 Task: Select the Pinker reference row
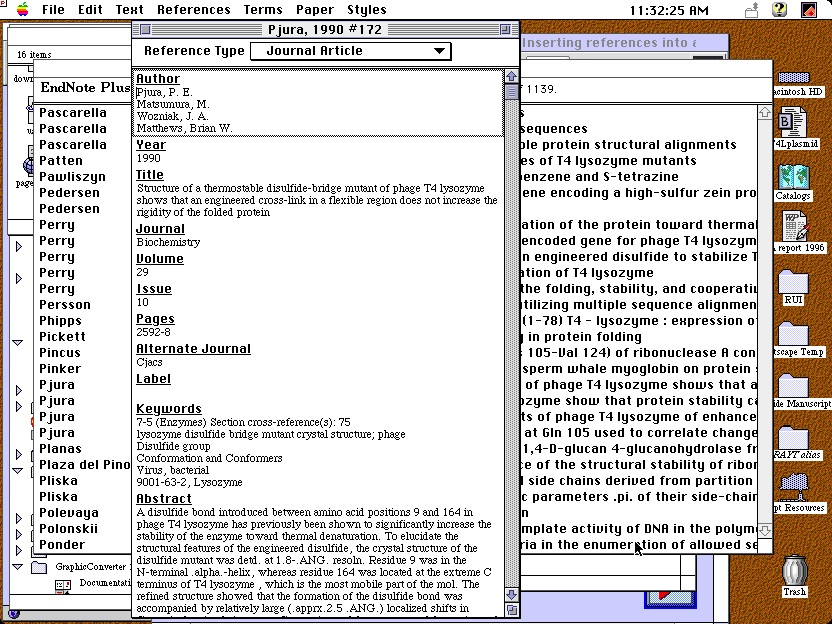pyautogui.click(x=60, y=369)
